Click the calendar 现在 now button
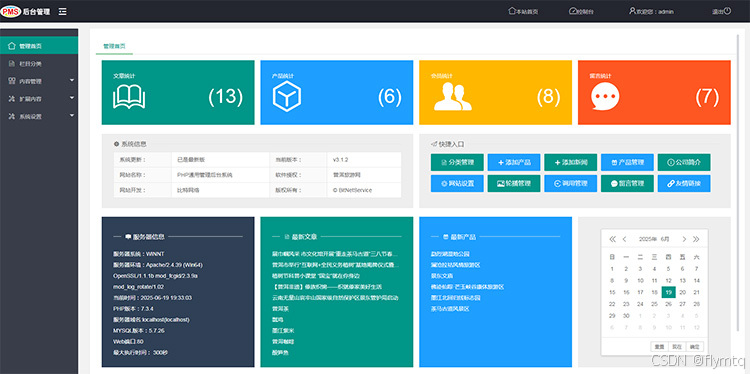The height and width of the screenshot is (374, 750). [x=677, y=346]
